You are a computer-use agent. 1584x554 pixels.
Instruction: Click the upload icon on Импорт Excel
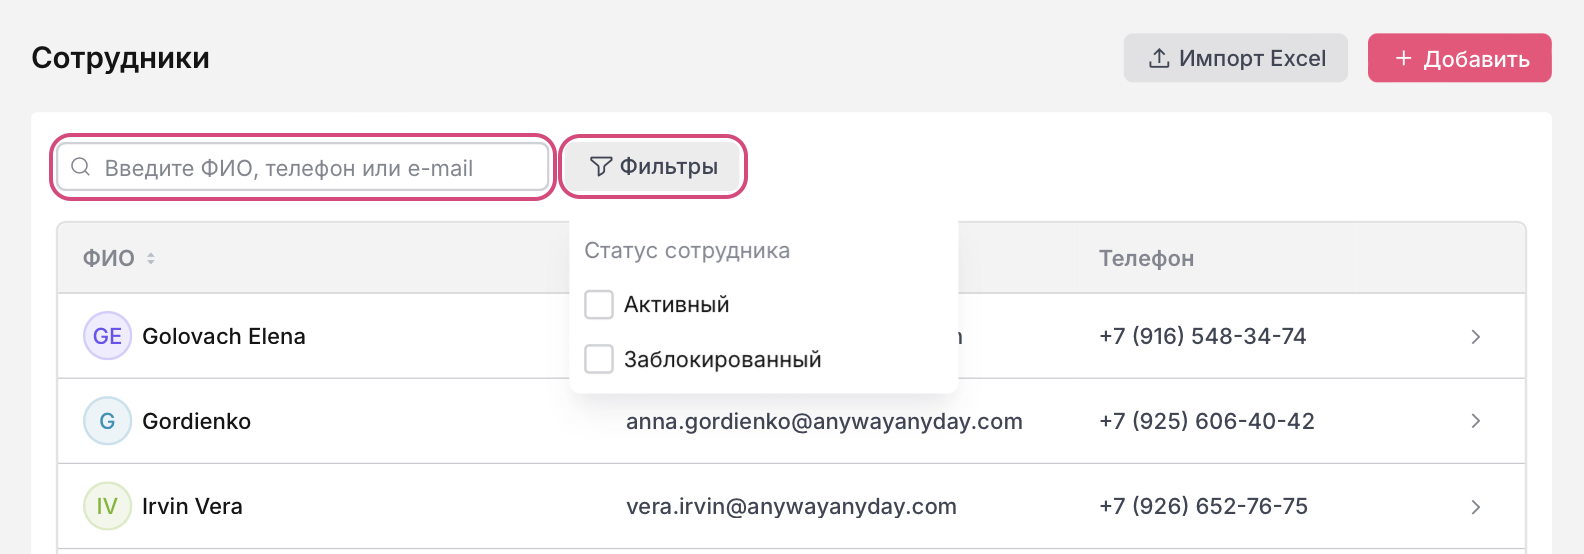point(1159,58)
